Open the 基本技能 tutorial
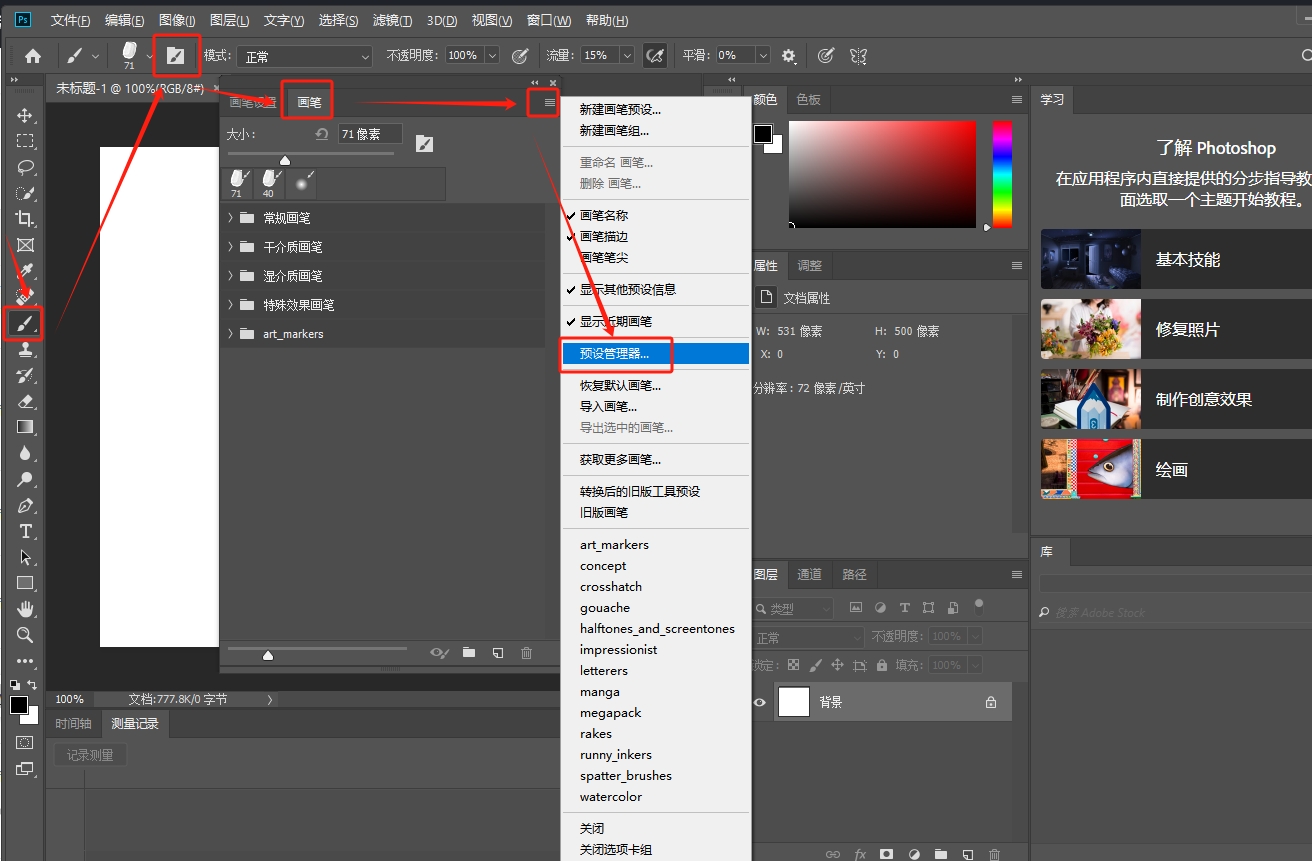The image size is (1312, 861). tap(1176, 259)
